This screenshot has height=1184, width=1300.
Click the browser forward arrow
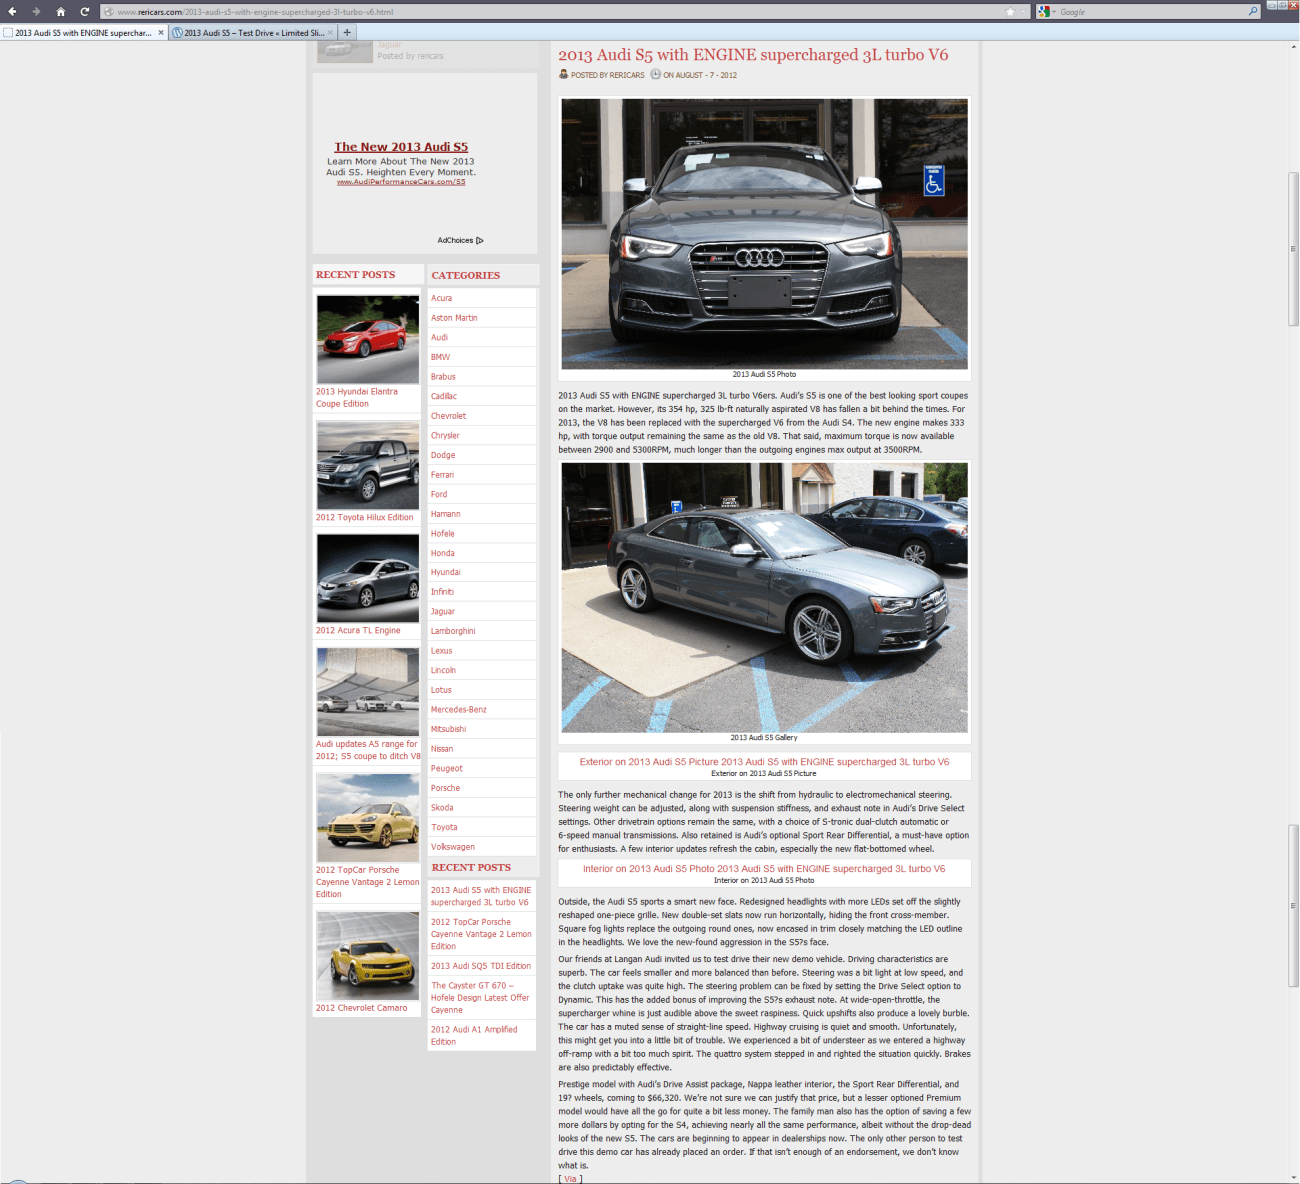(36, 12)
